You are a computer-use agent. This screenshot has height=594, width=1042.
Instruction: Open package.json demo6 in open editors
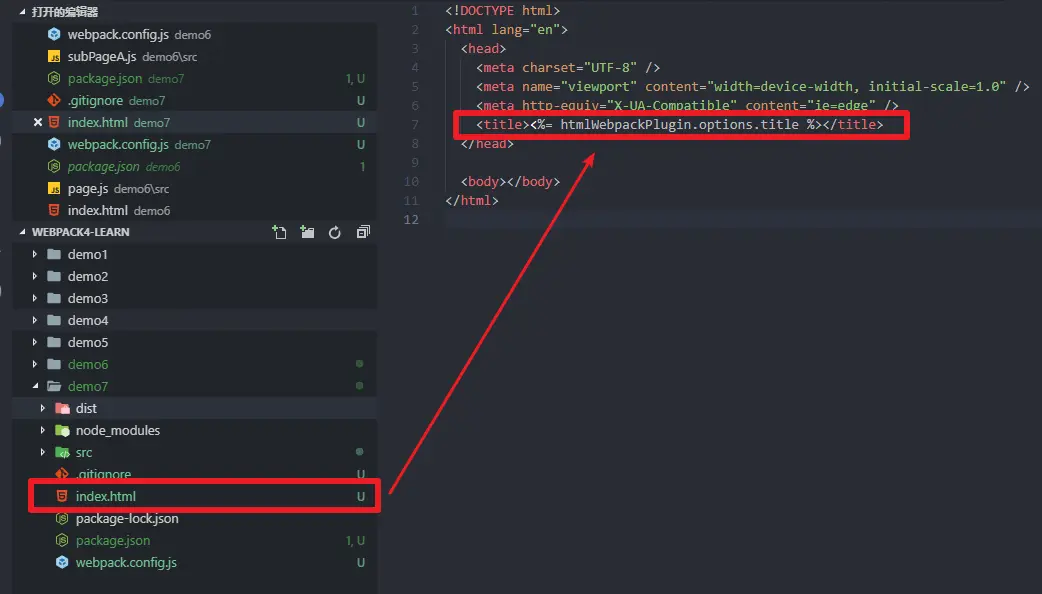pyautogui.click(x=195, y=166)
